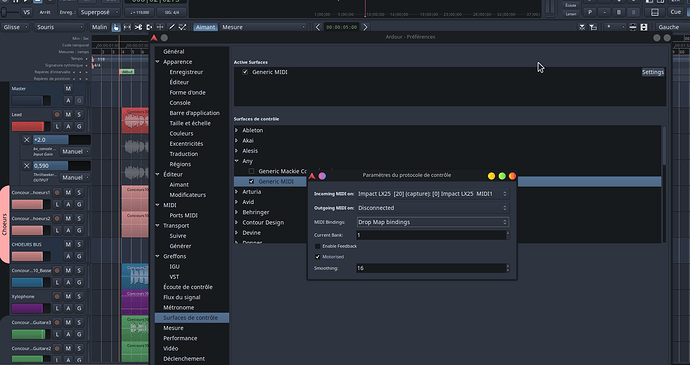Click the G group button on Lead track

click(79, 126)
